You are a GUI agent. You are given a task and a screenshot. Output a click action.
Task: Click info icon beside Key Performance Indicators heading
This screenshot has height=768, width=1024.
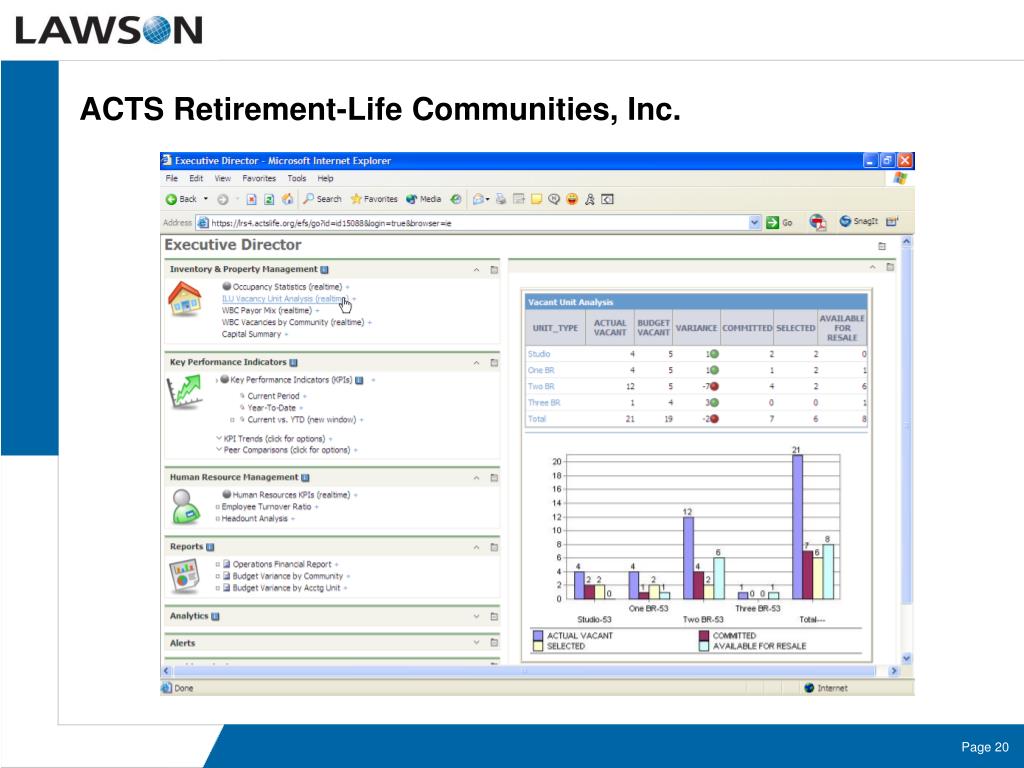tap(293, 362)
